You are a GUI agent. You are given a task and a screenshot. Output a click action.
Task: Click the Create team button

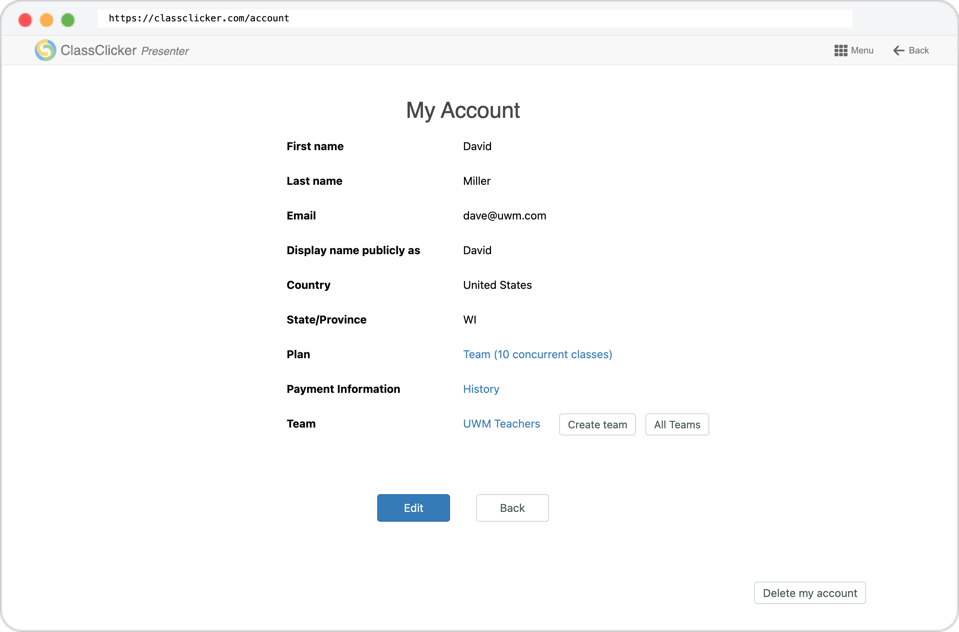click(x=598, y=425)
